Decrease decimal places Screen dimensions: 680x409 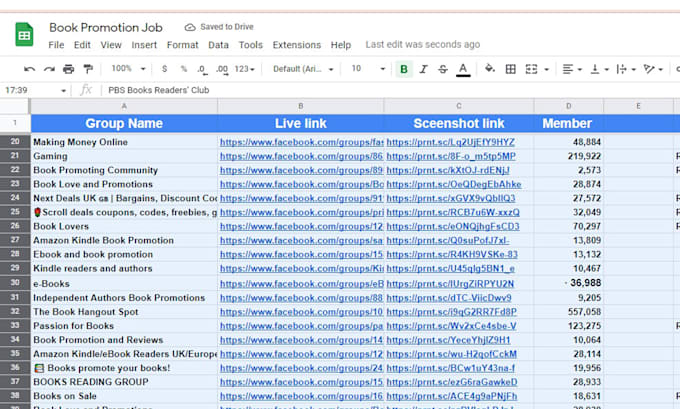202,69
